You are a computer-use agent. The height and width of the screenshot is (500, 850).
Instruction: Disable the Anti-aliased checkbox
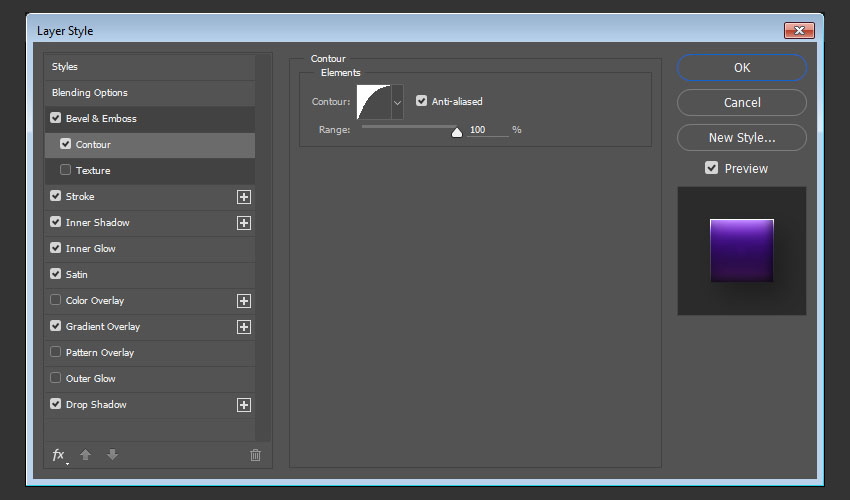[422, 101]
